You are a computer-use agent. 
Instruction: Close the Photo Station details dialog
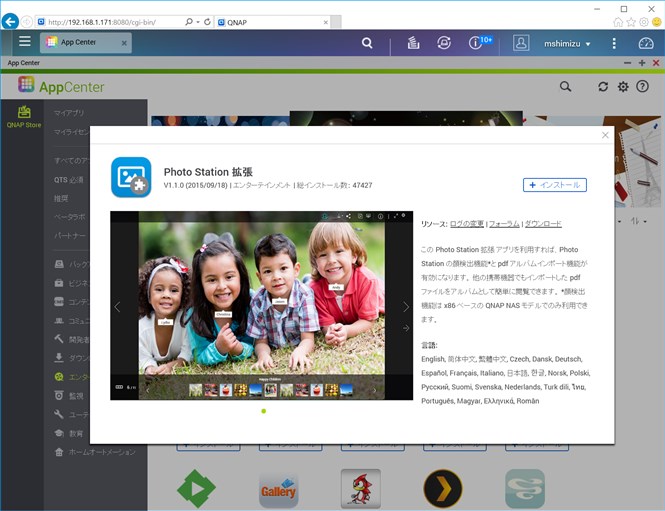pos(605,135)
